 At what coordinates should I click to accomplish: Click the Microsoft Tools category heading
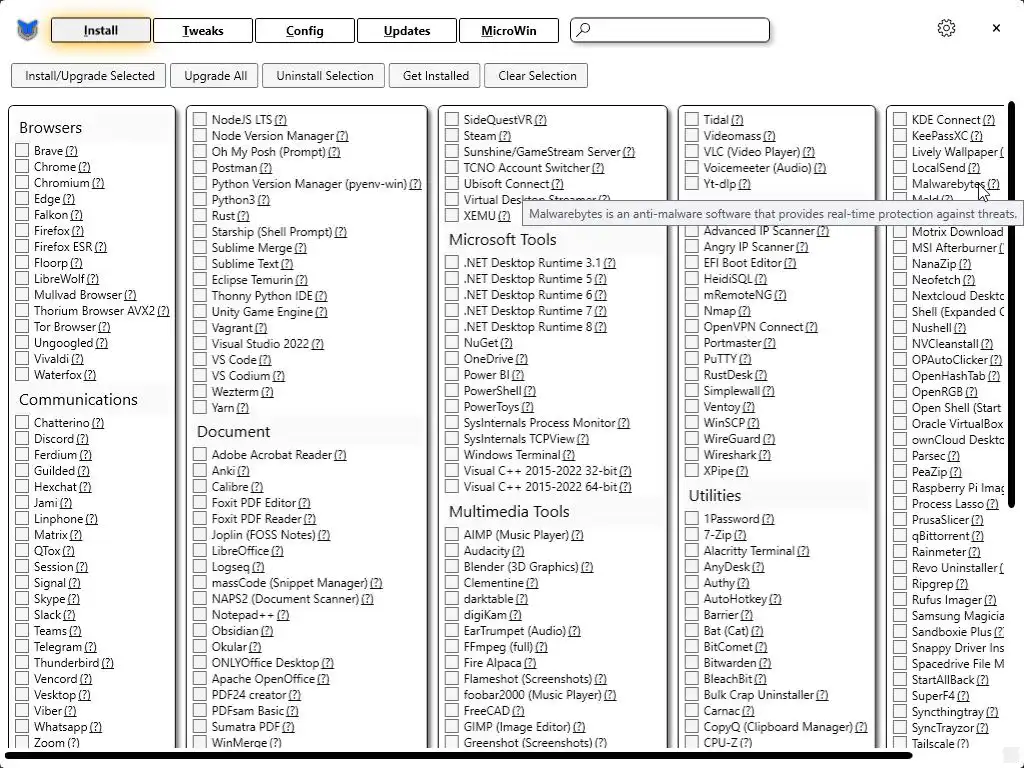(x=502, y=240)
